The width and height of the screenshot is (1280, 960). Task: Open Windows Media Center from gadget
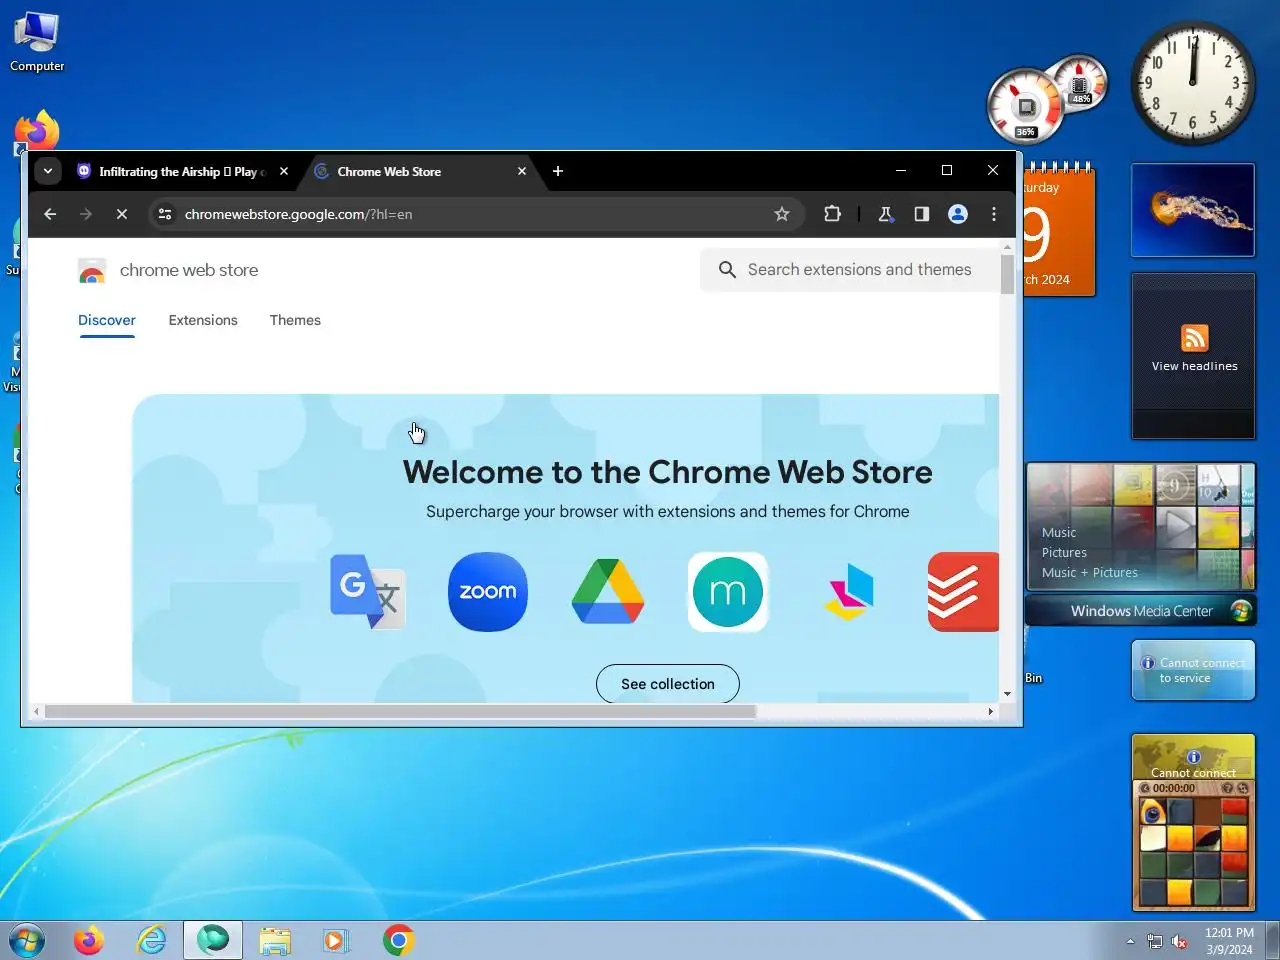[x=1141, y=611]
